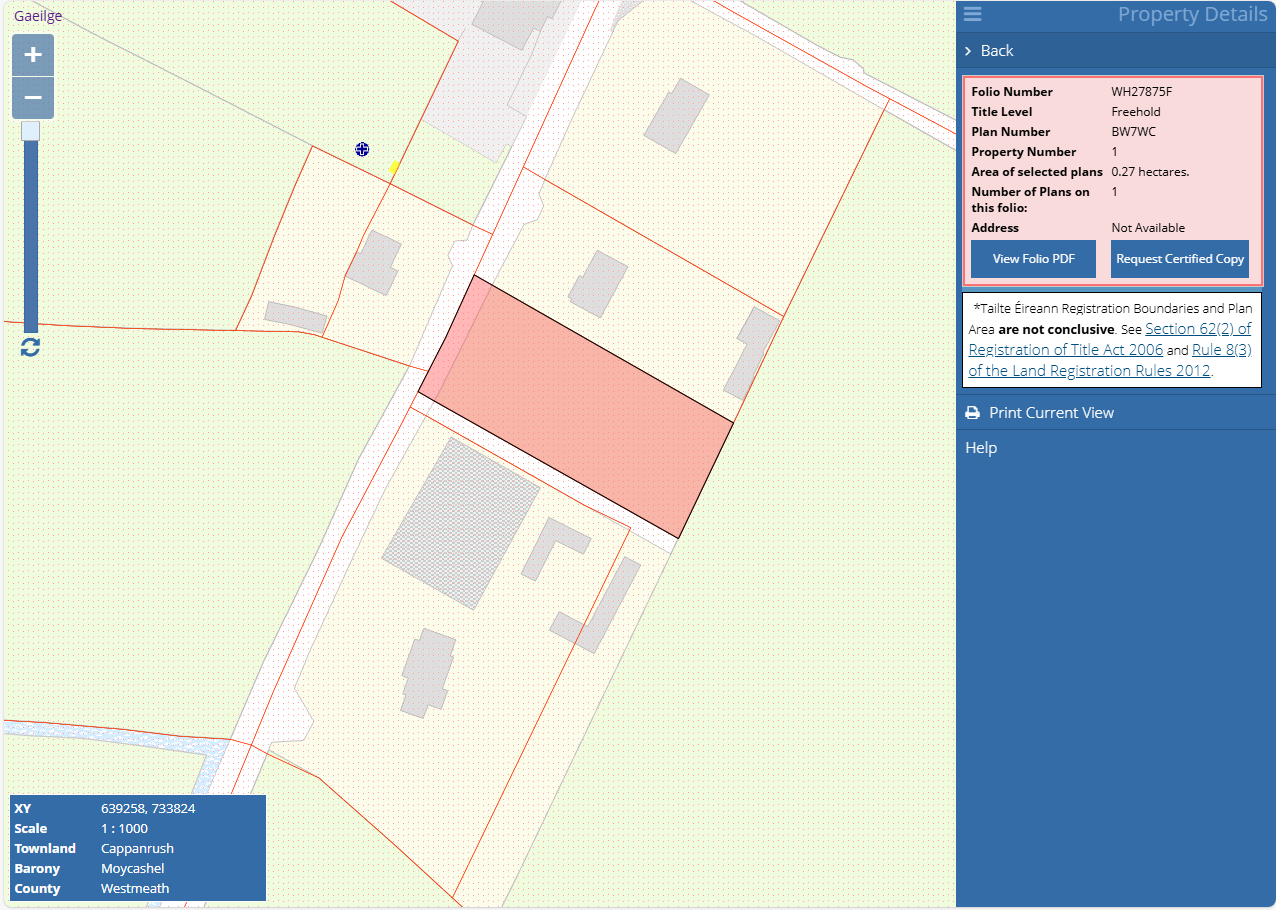This screenshot has width=1276, height=910.
Task: Reset the map view with refresh icon
Action: [31, 347]
